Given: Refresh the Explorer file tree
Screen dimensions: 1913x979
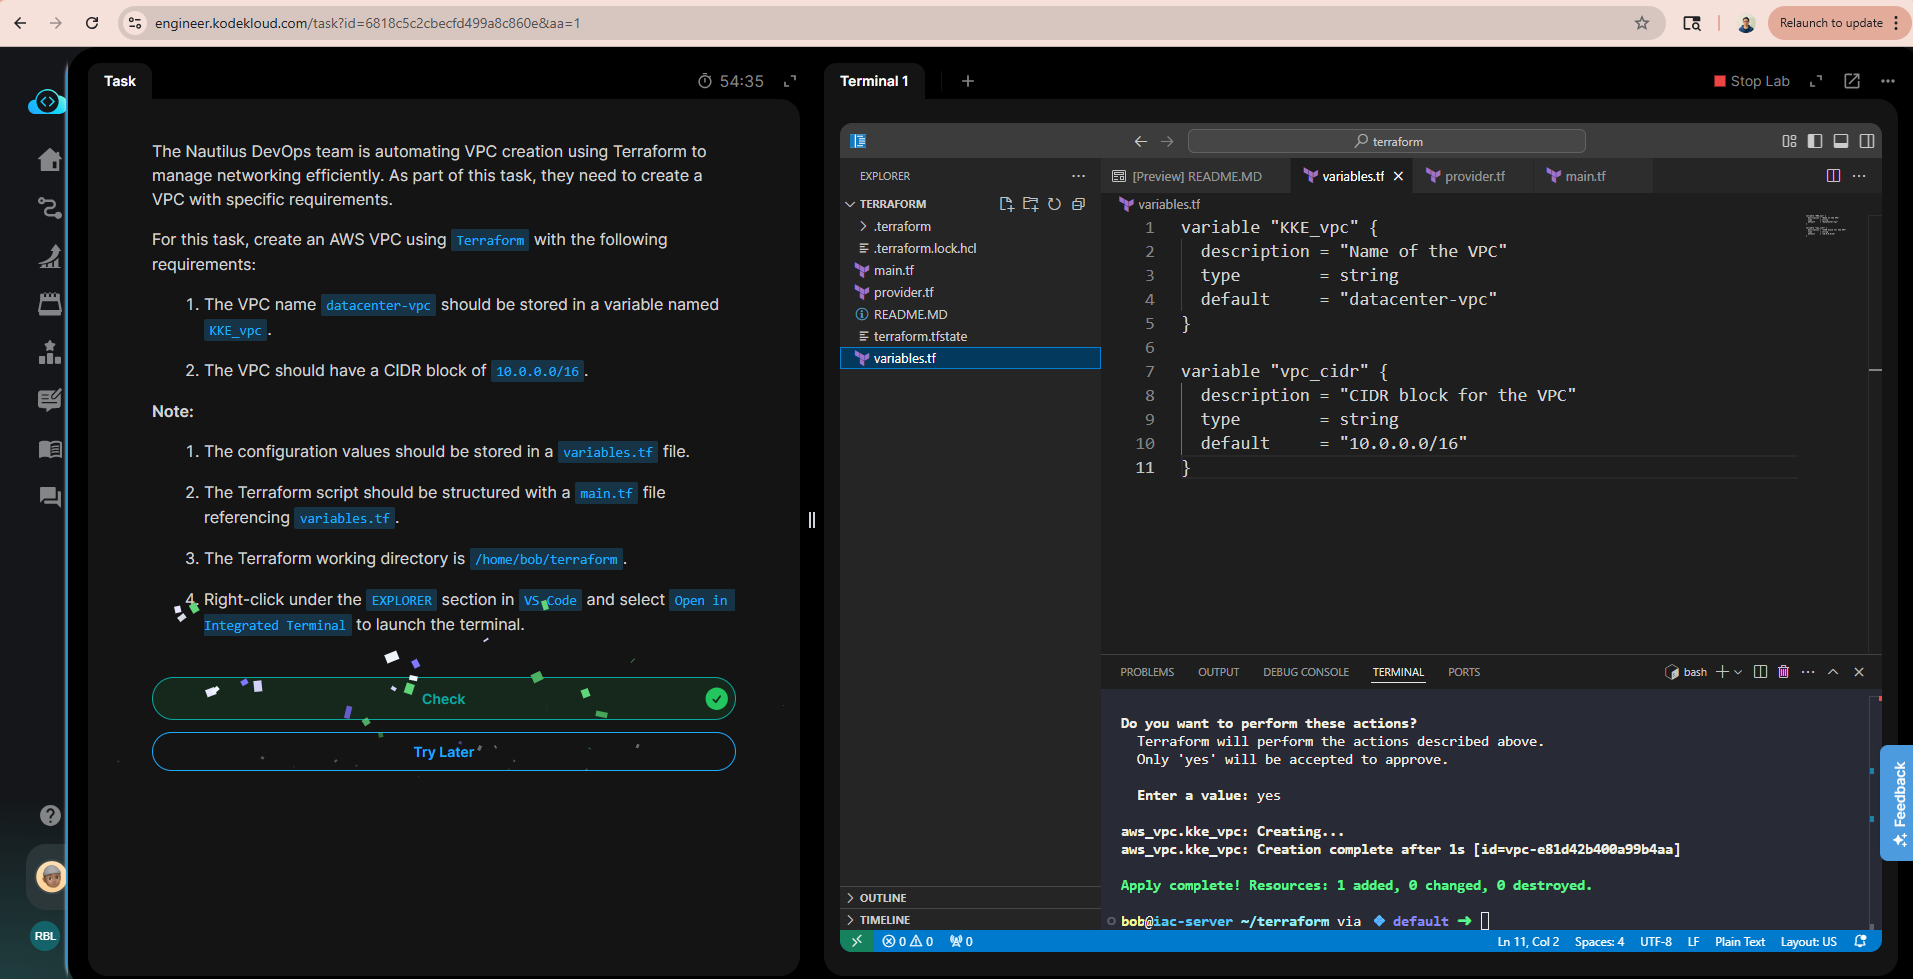Looking at the screenshot, I should click(1054, 204).
